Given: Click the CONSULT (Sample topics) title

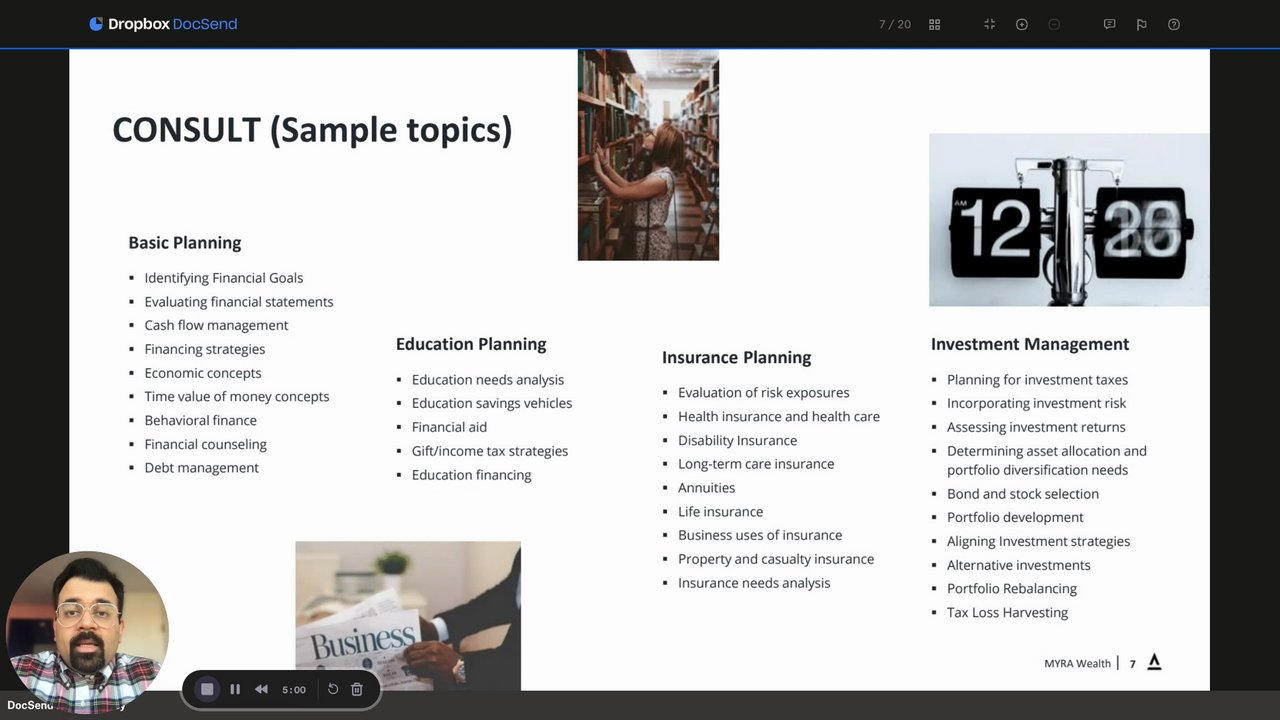Looking at the screenshot, I should click(x=312, y=130).
